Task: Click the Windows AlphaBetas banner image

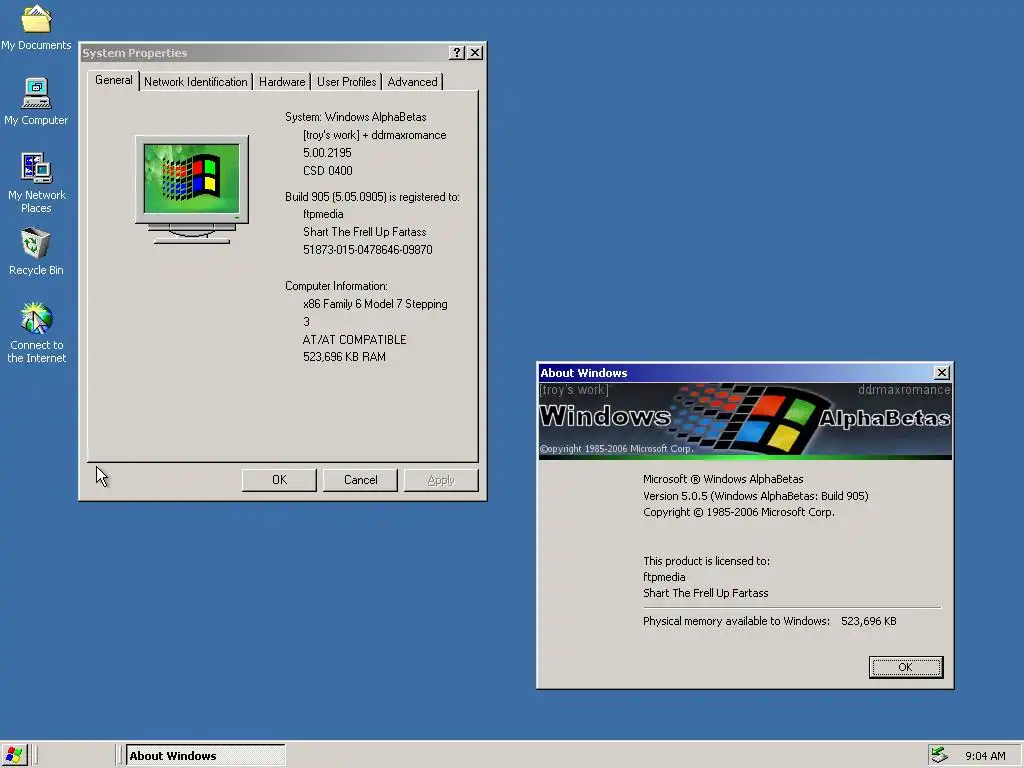Action: click(745, 421)
